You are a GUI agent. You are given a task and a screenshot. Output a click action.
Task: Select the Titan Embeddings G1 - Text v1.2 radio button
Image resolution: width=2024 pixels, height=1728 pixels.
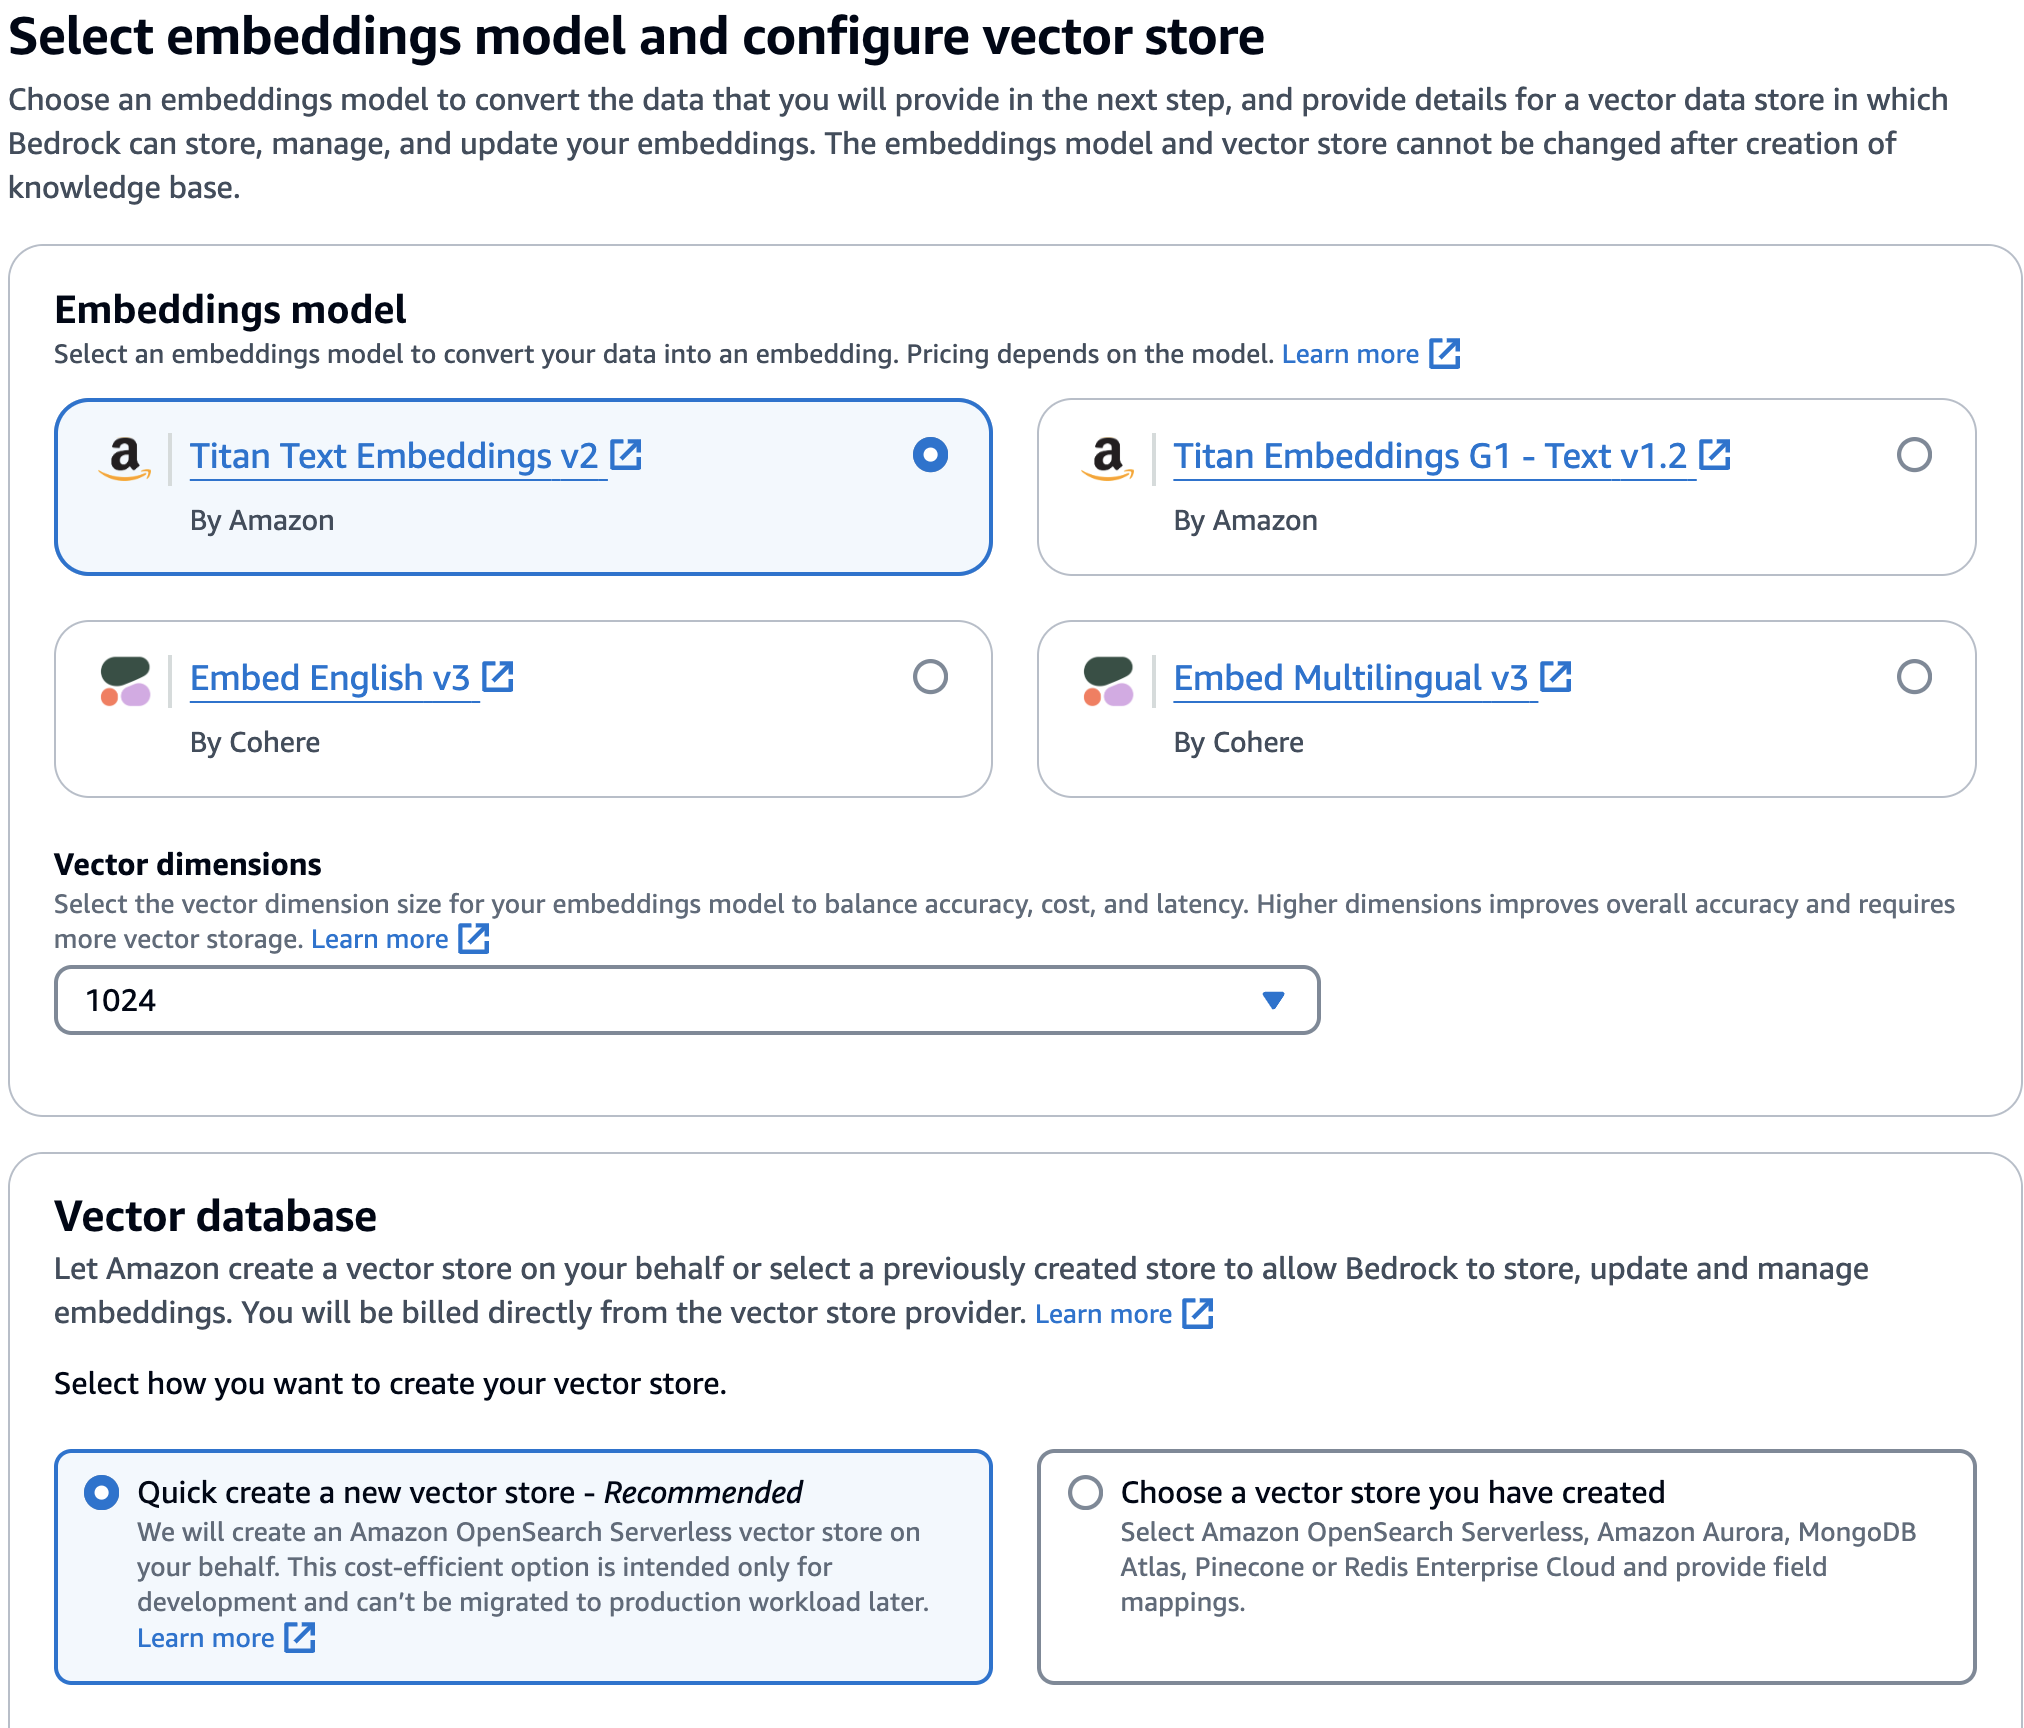click(1914, 457)
